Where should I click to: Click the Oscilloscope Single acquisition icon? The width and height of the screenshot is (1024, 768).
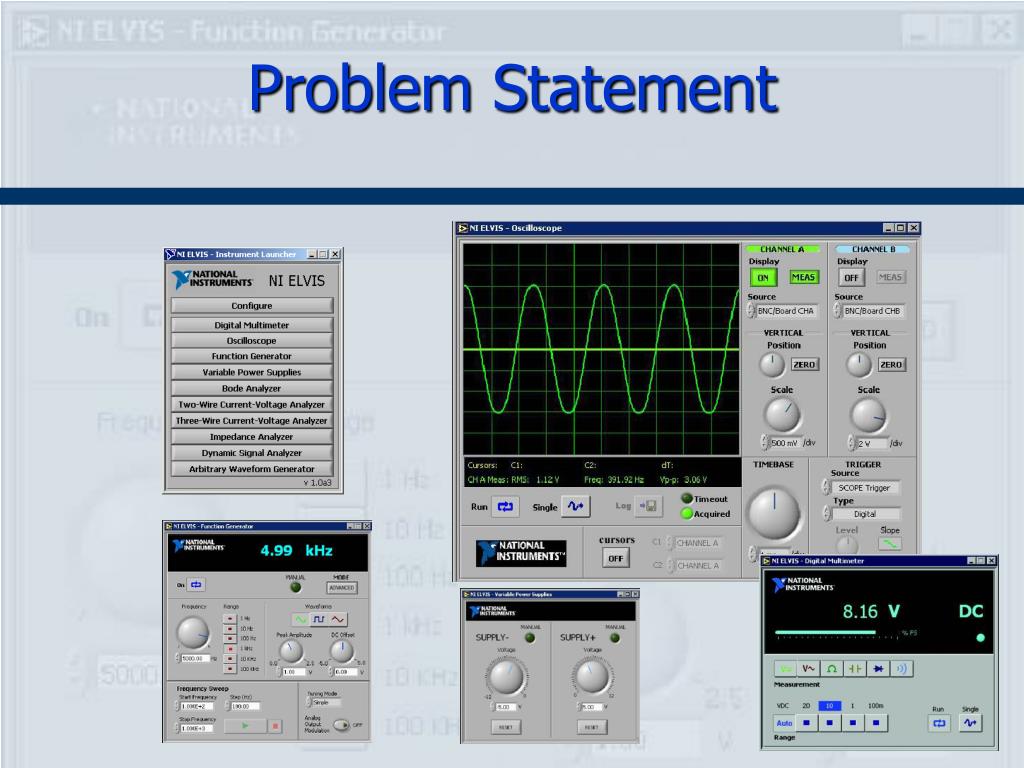pyautogui.click(x=575, y=506)
